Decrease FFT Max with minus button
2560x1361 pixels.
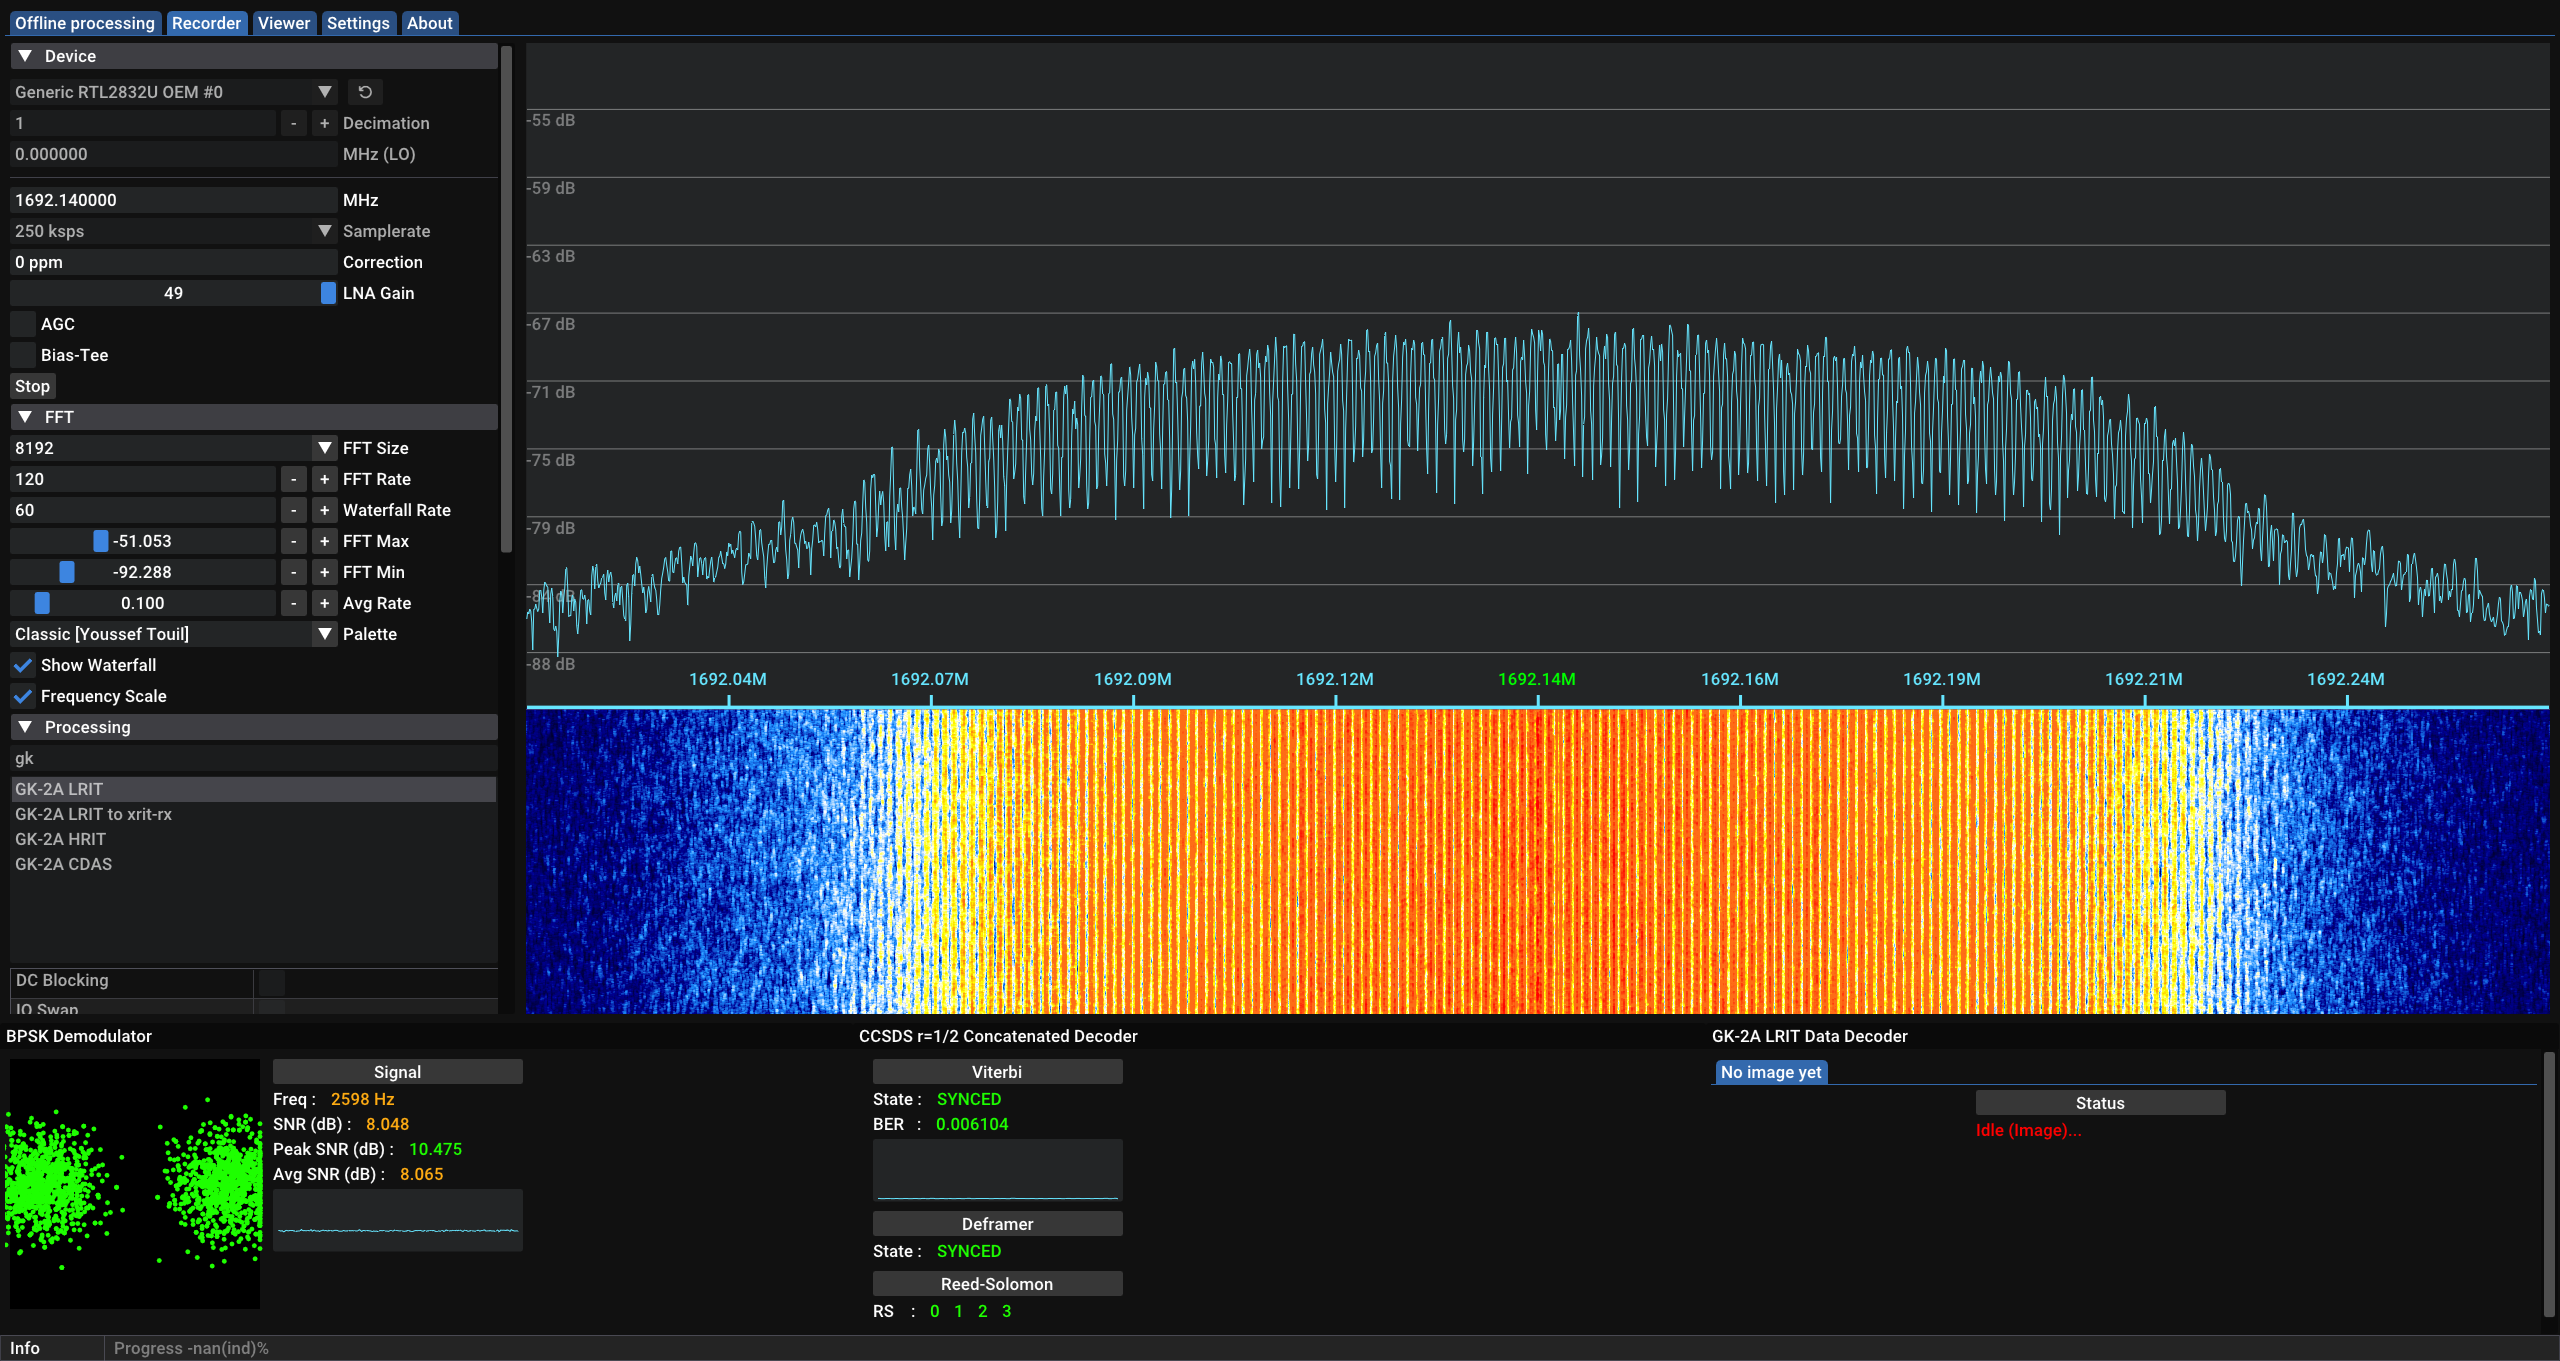[x=293, y=541]
